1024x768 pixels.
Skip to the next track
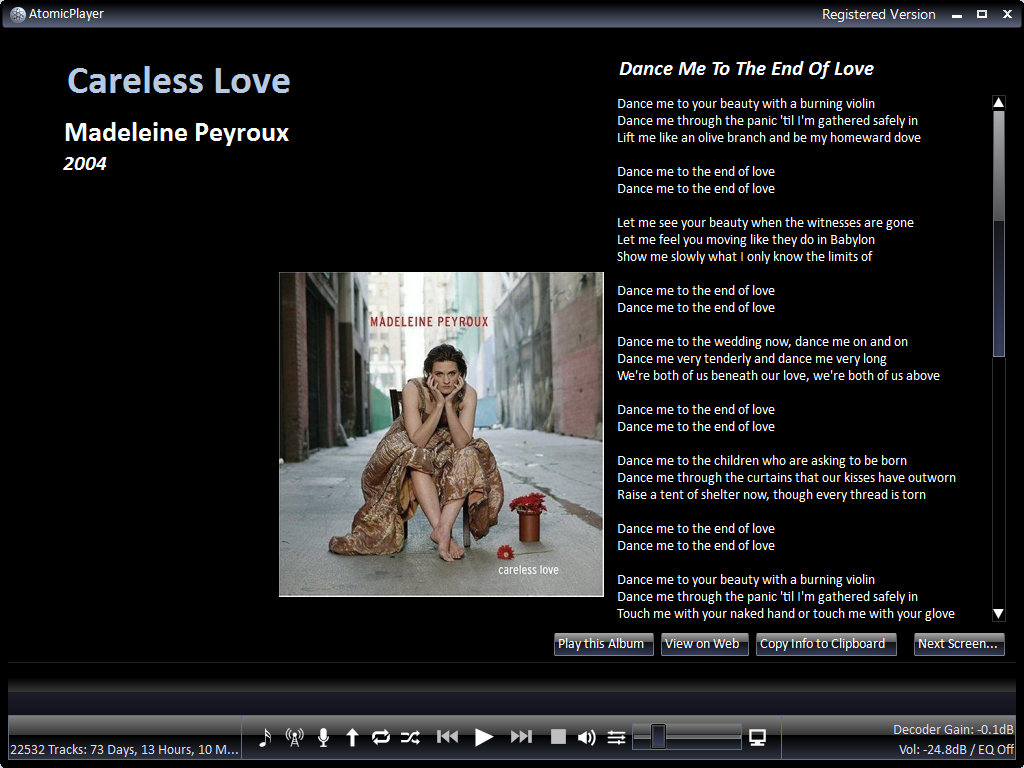(x=521, y=737)
